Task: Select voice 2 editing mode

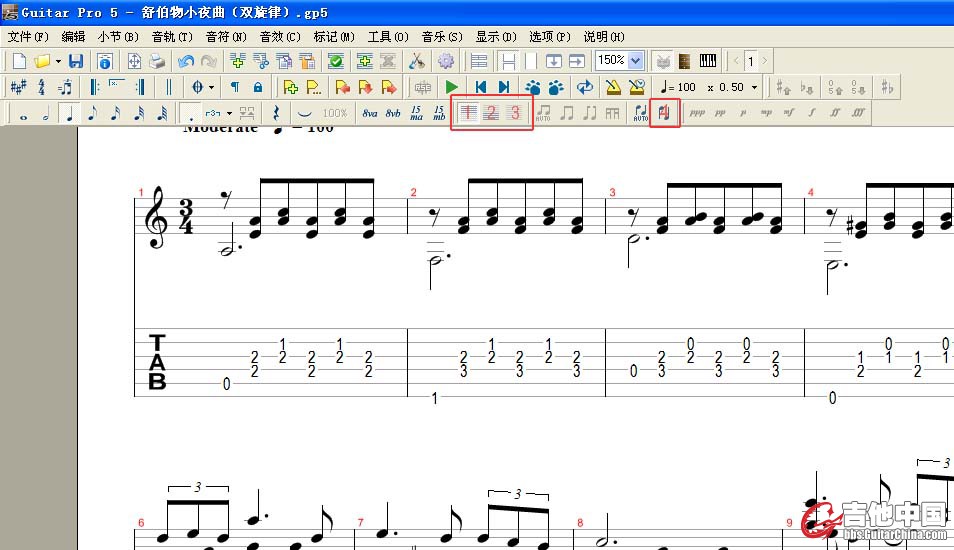Action: coord(492,113)
